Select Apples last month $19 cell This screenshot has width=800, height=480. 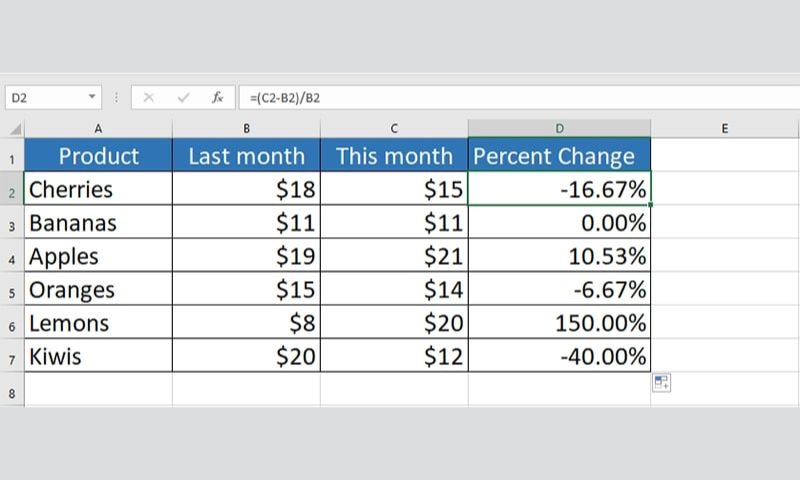coord(246,256)
